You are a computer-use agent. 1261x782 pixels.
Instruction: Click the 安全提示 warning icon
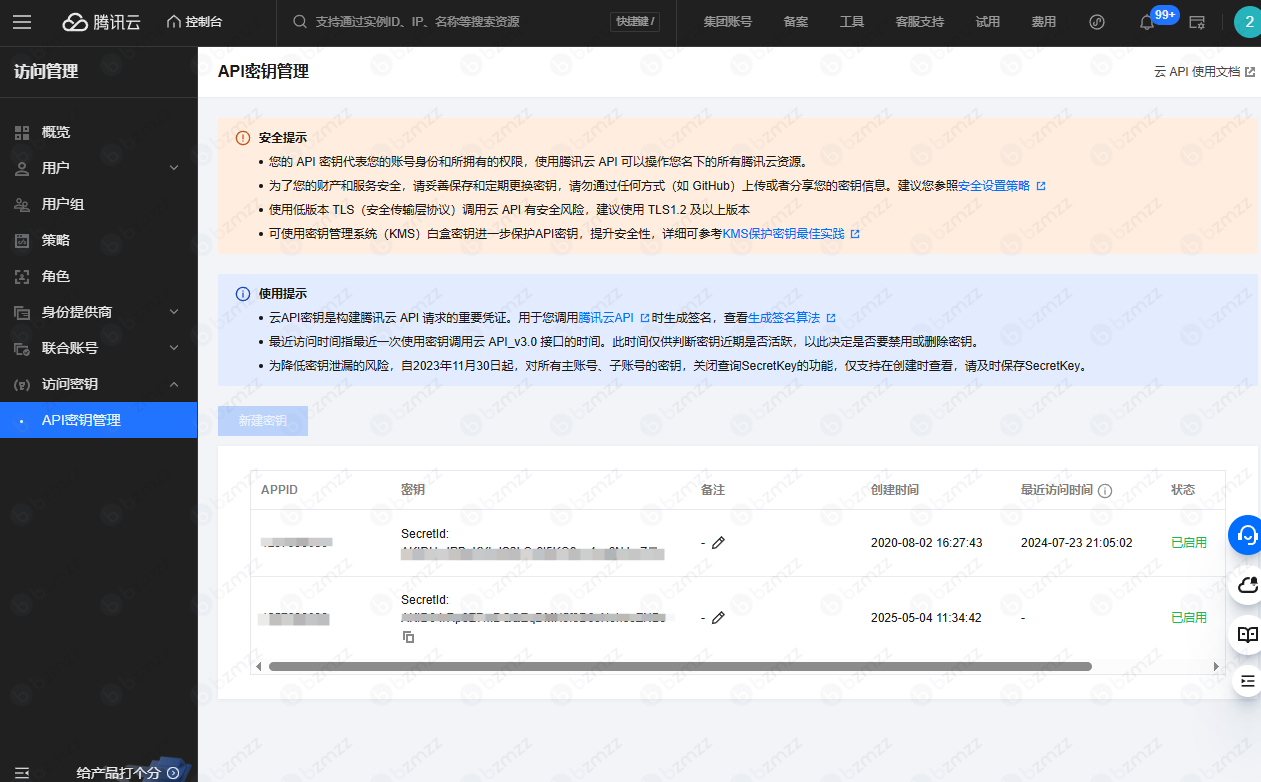243,138
